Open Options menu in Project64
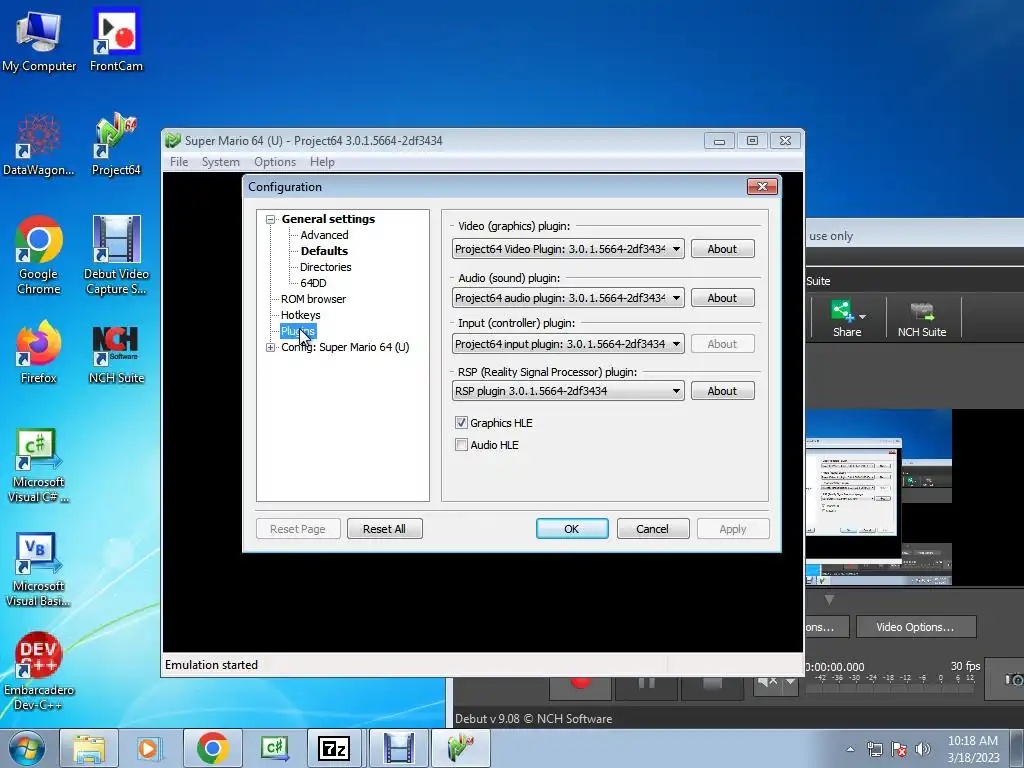 pos(275,162)
